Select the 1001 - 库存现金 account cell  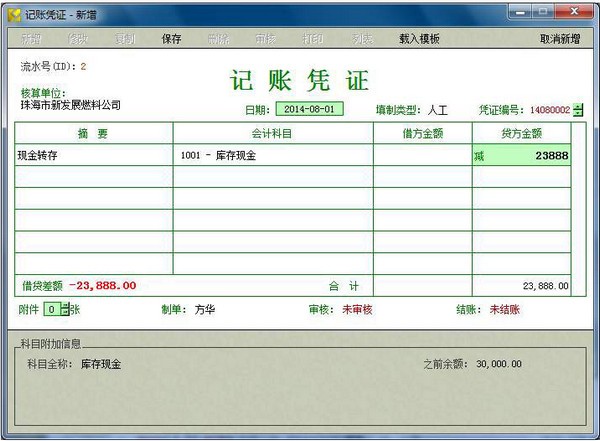(273, 156)
